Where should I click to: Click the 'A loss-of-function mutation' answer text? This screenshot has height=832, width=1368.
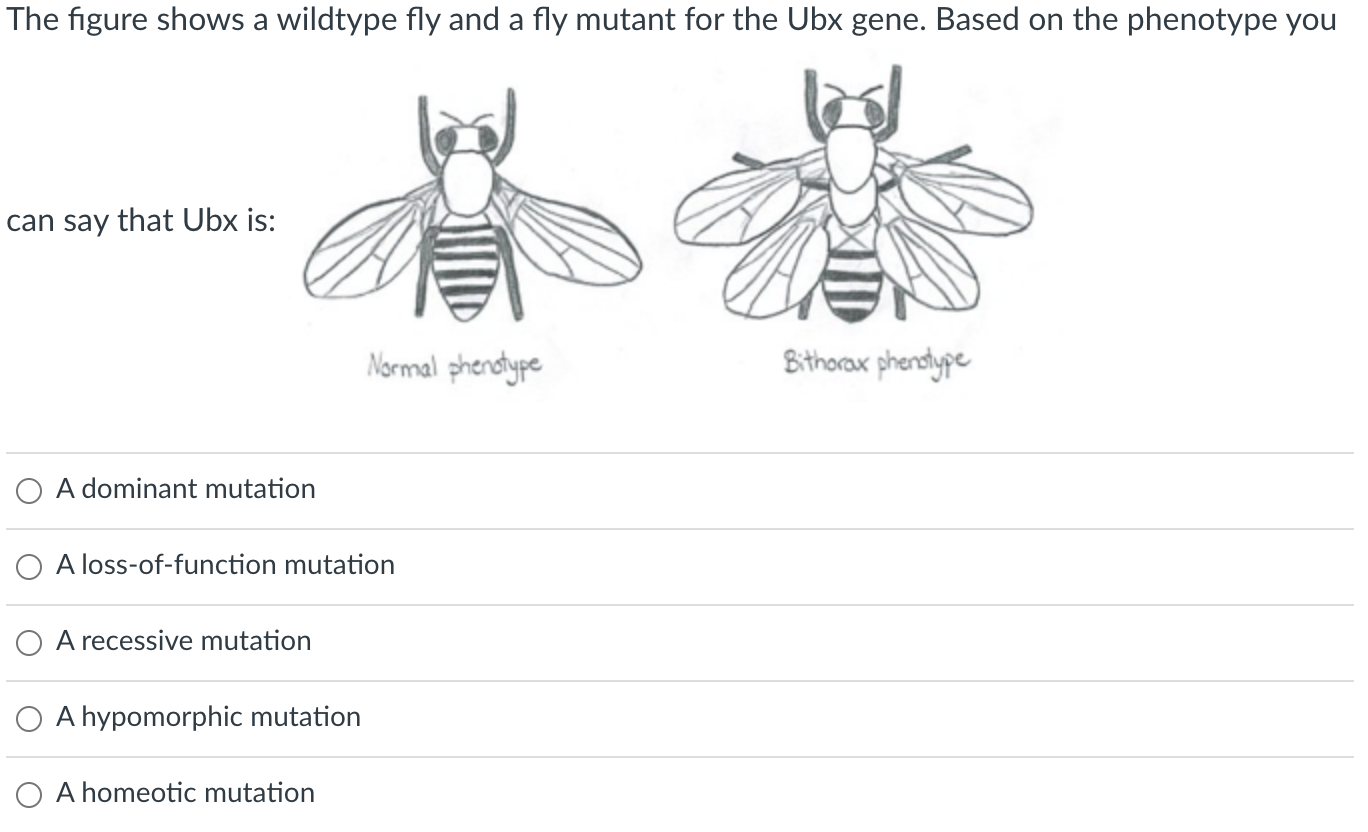click(x=224, y=565)
